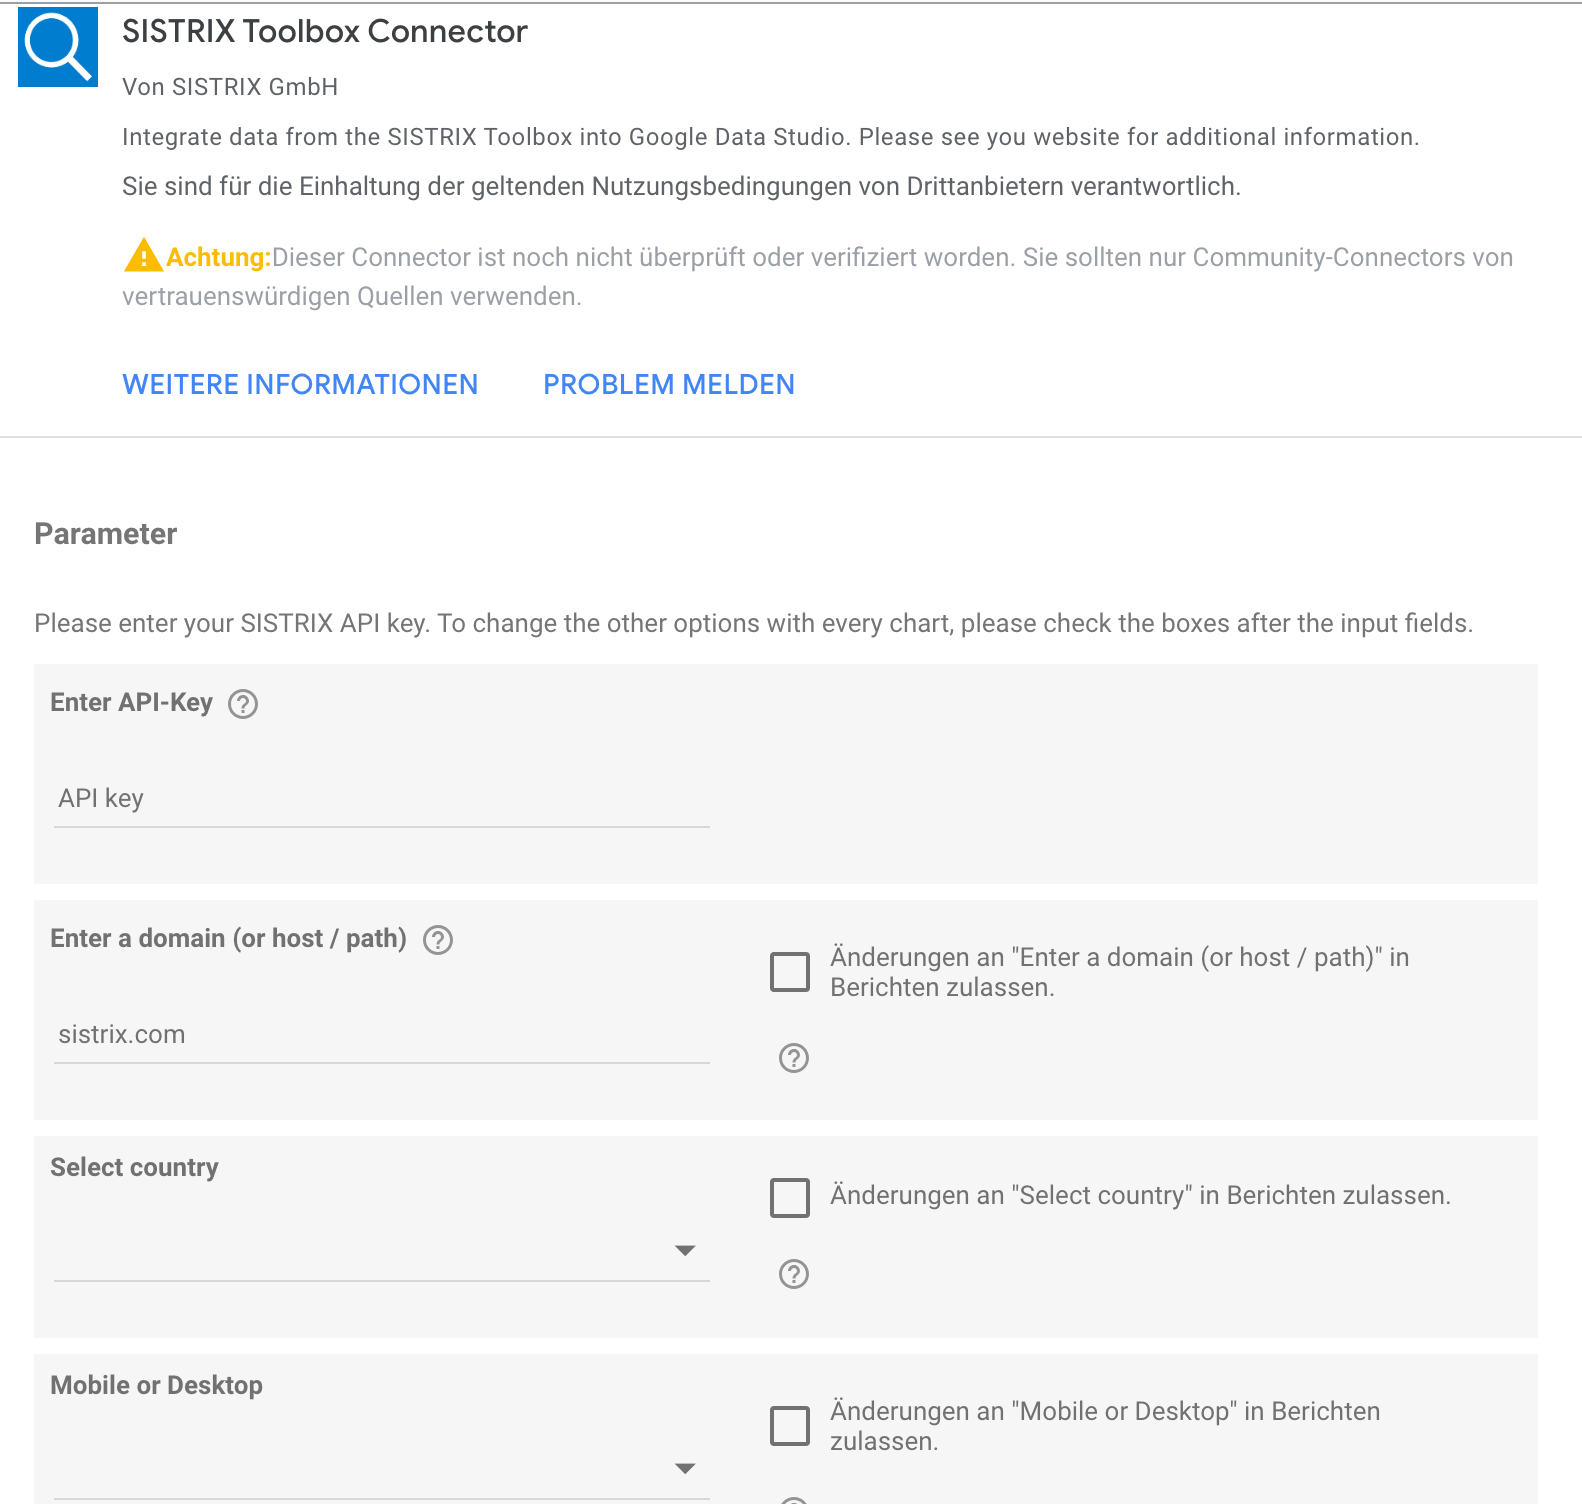Click the SISTRIX Toolbox Connector title

[x=325, y=32]
